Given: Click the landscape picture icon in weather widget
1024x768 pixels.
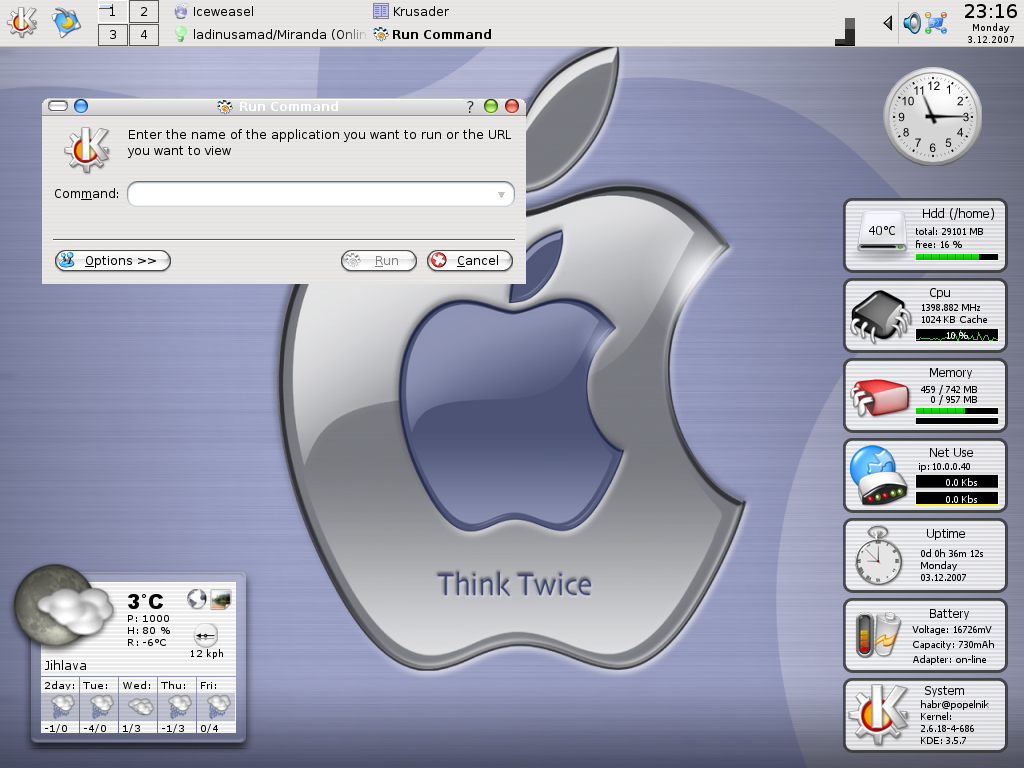Looking at the screenshot, I should (221, 599).
